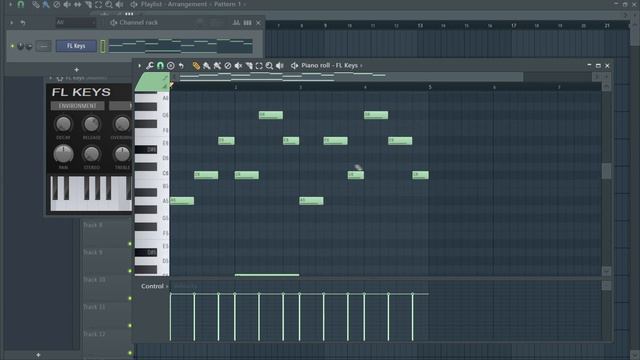Select the Draw pencil tool in Piano roll
Image resolution: width=640 pixels, height=360 pixels.
(196, 66)
